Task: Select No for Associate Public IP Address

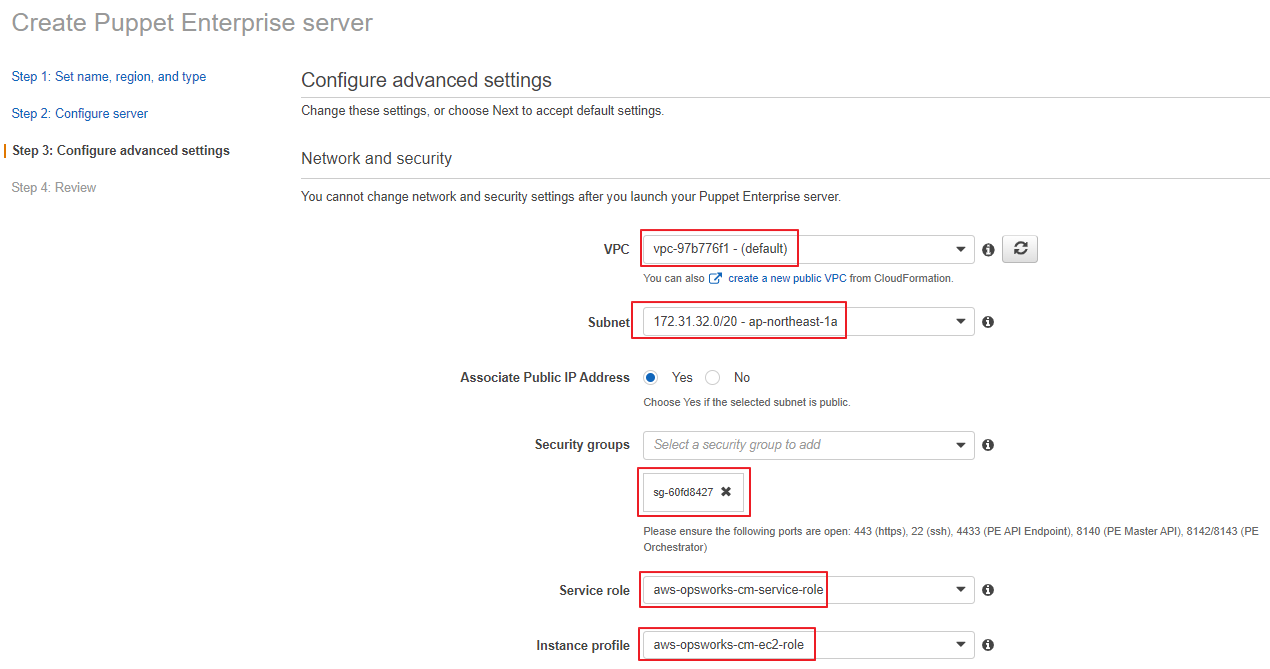Action: pos(713,378)
